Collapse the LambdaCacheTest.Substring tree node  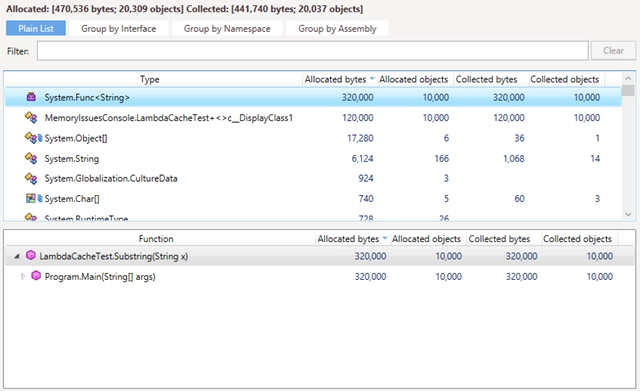pyautogui.click(x=17, y=256)
